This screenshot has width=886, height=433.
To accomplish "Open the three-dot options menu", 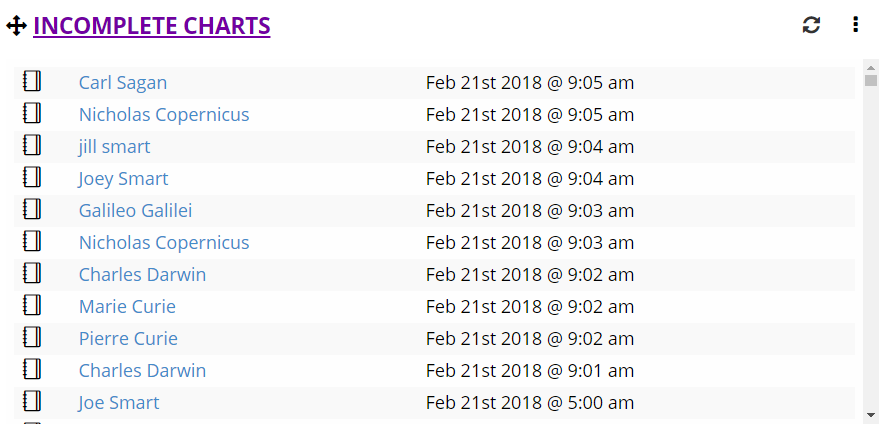I will pos(855,24).
